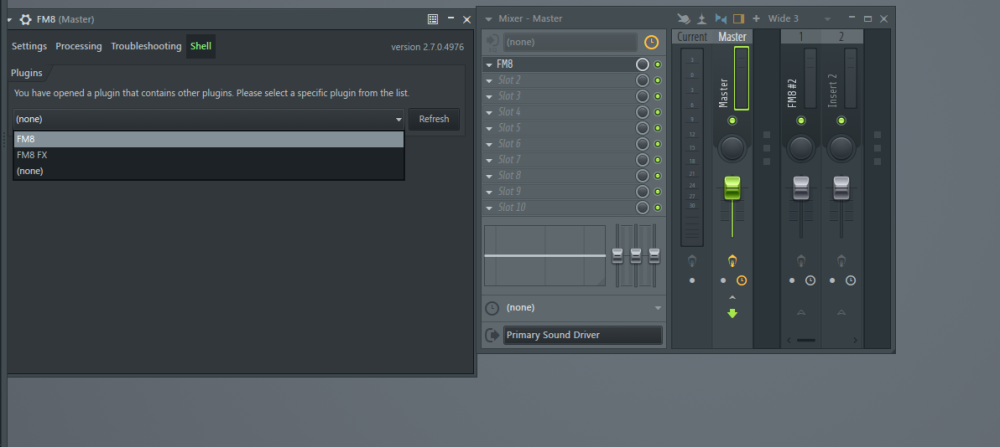Select mixer track 2 header
Image resolution: width=1000 pixels, height=447 pixels.
click(x=841, y=37)
